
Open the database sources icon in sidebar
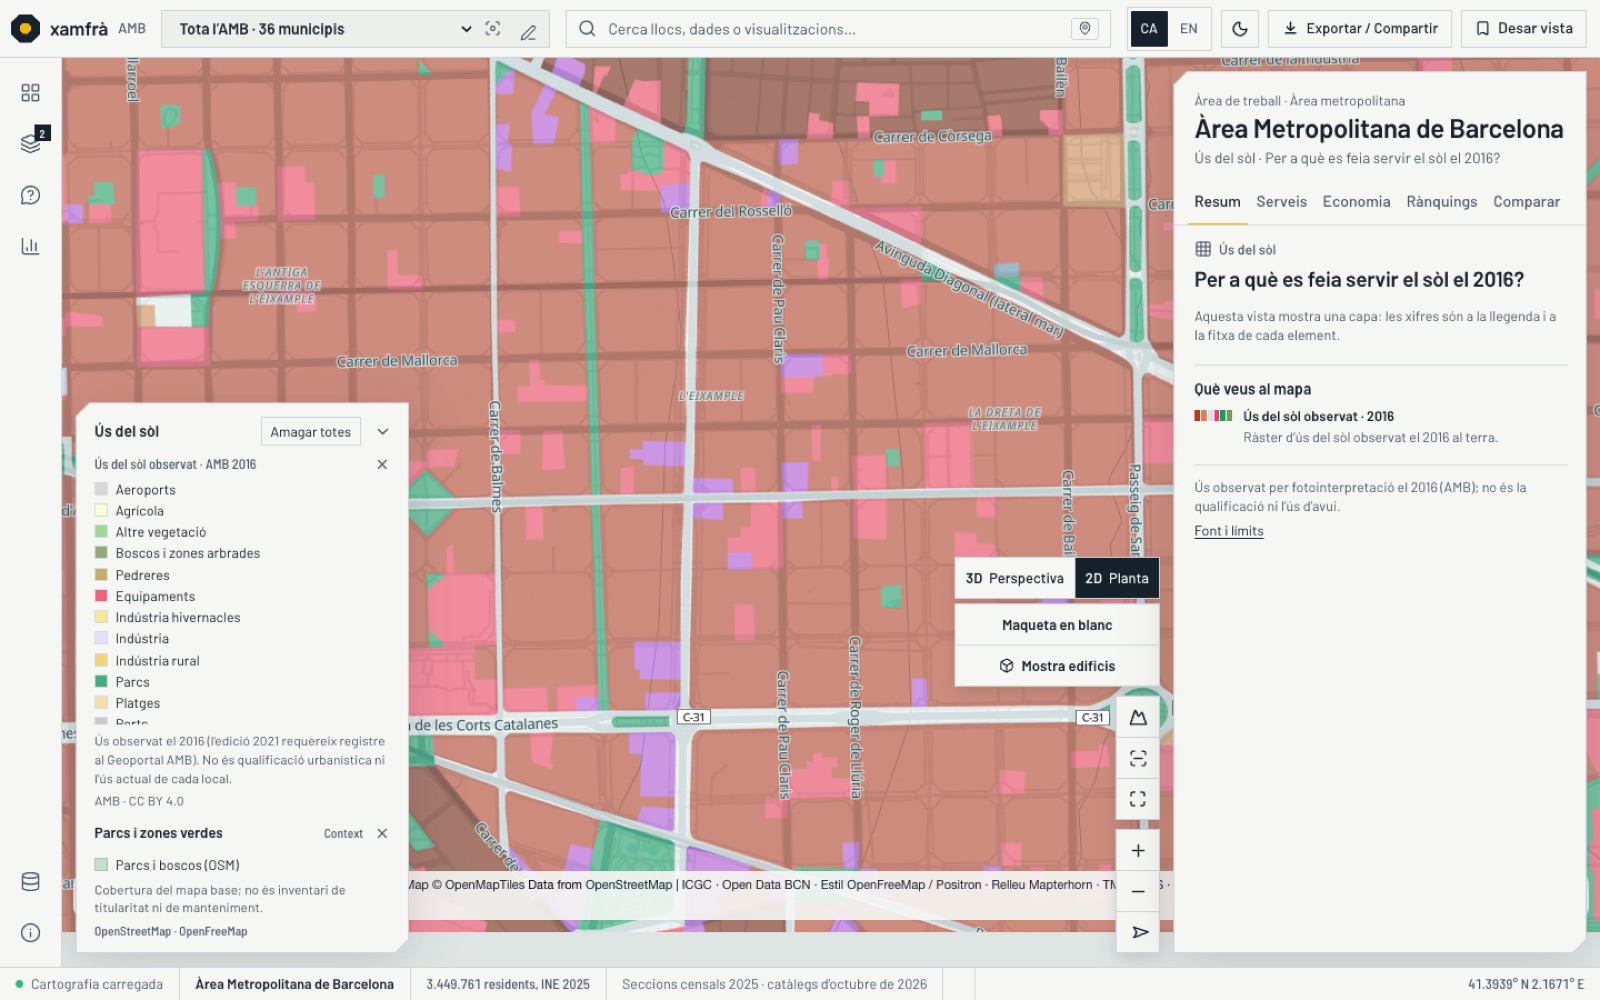(x=30, y=882)
